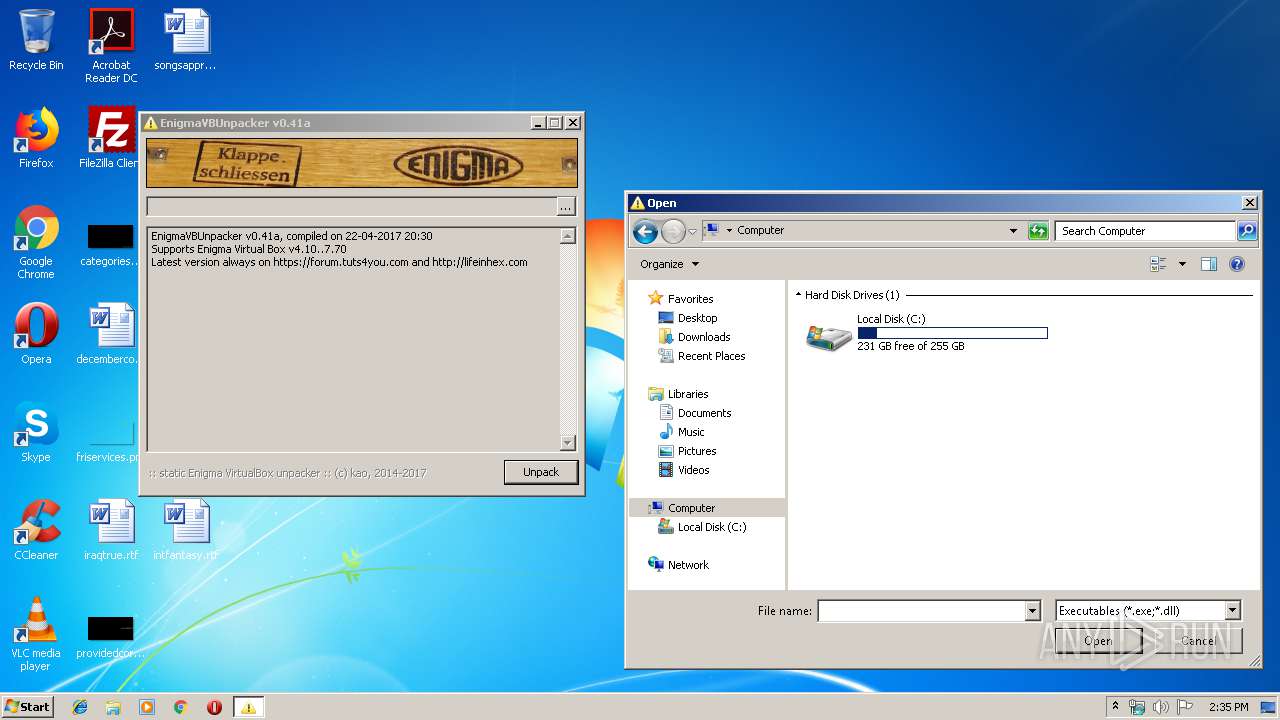Open FileZilla Client desktop shortcut
Image resolution: width=1280 pixels, height=720 pixels.
110,137
